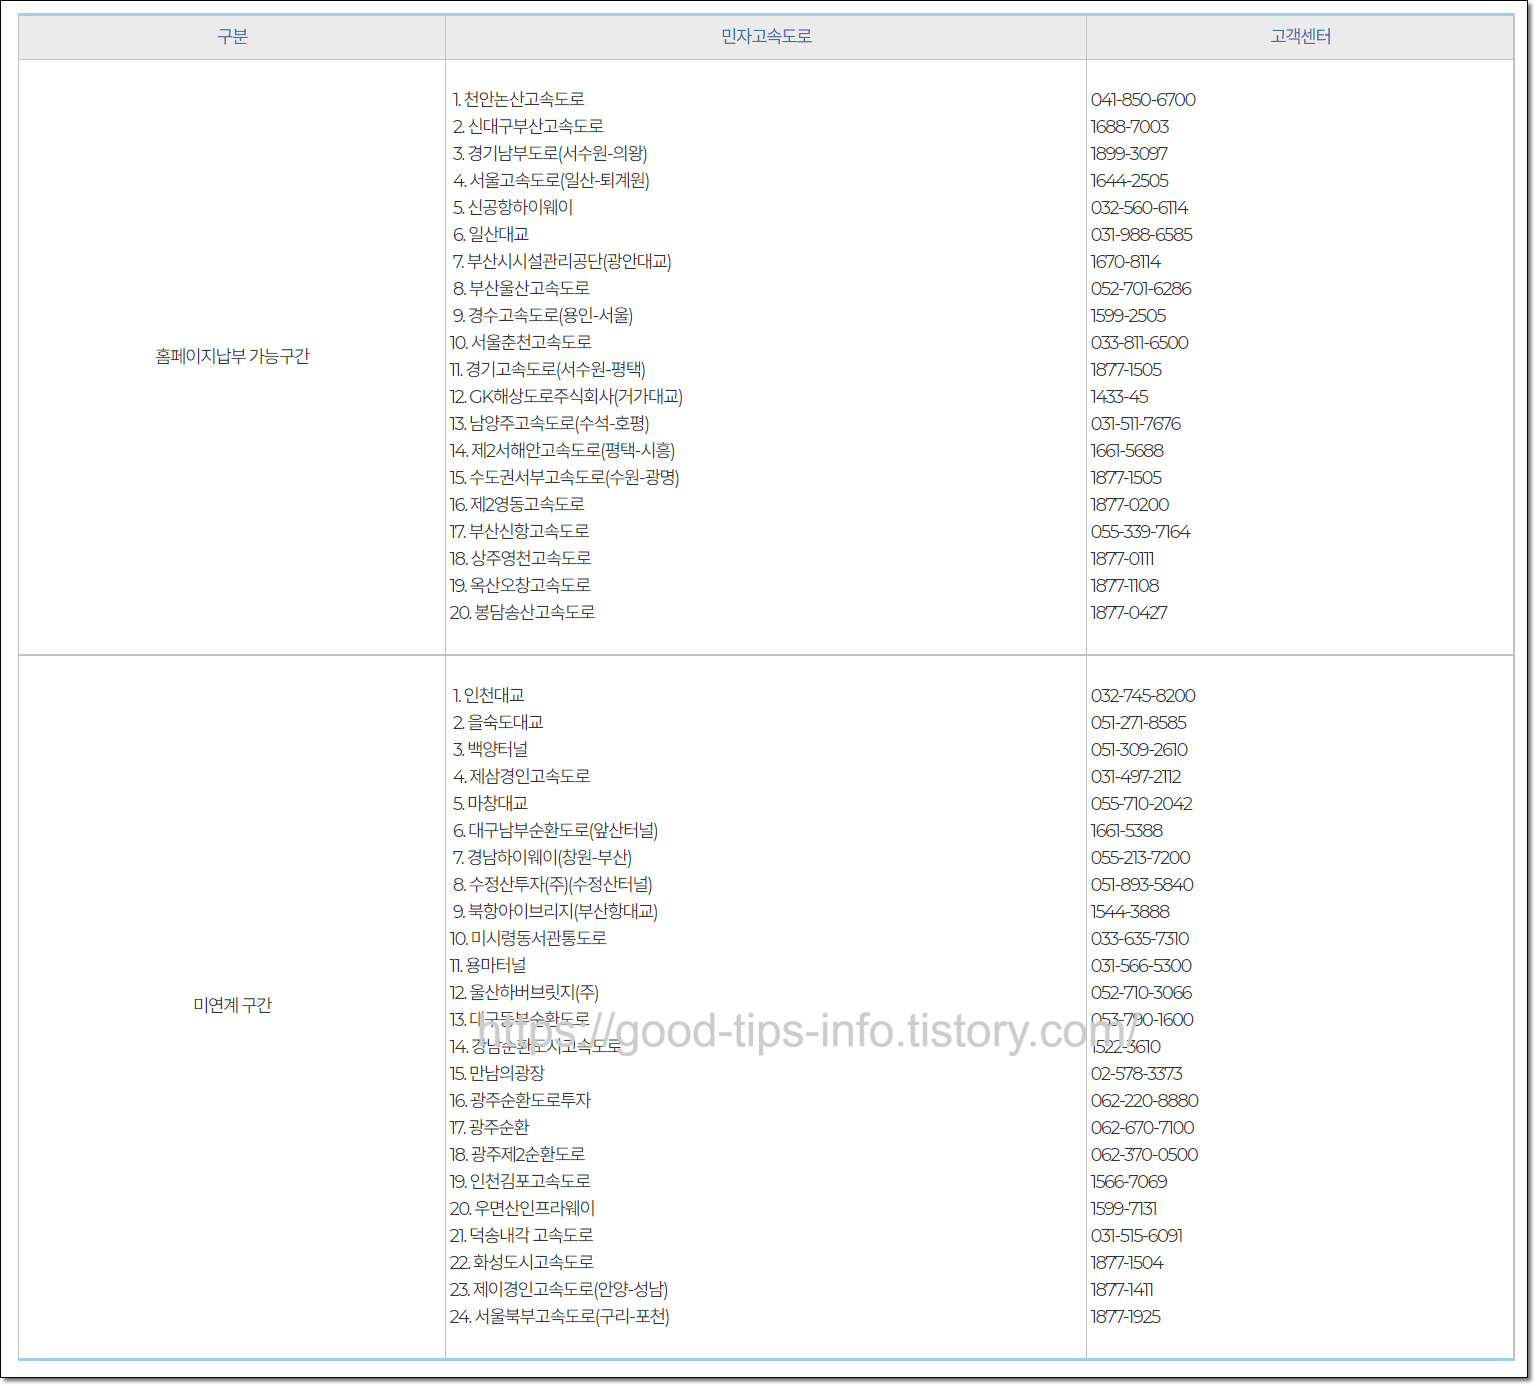Select the 홈페이지납부 가능구간 category cell
The height and width of the screenshot is (1386, 1536).
232,356
